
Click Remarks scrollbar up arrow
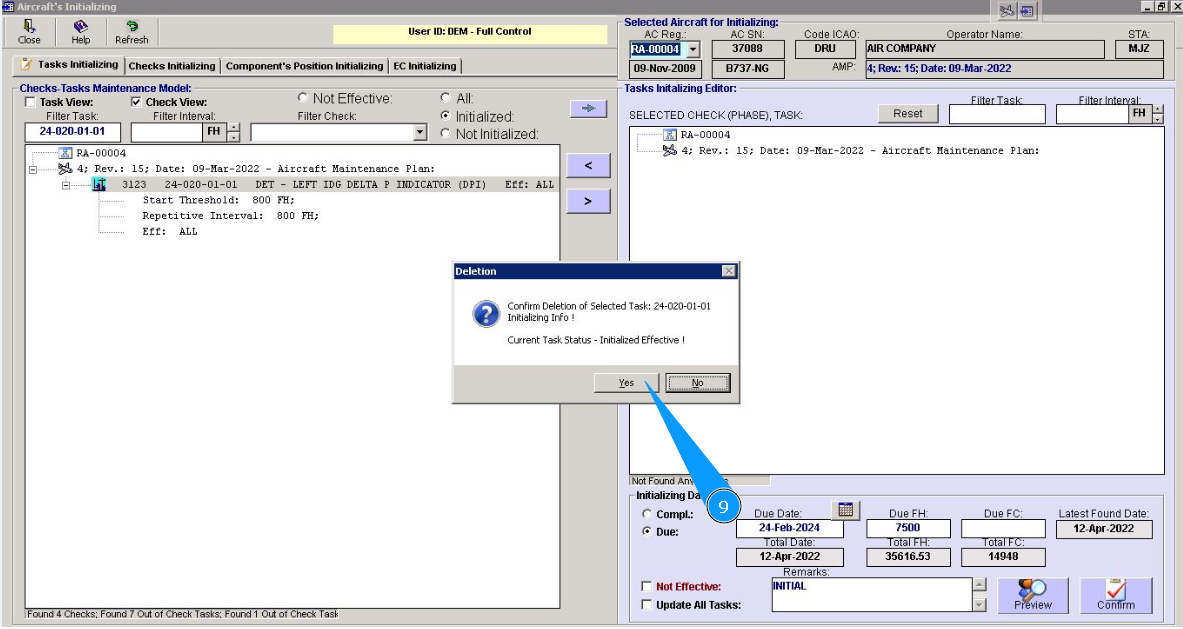[x=980, y=585]
